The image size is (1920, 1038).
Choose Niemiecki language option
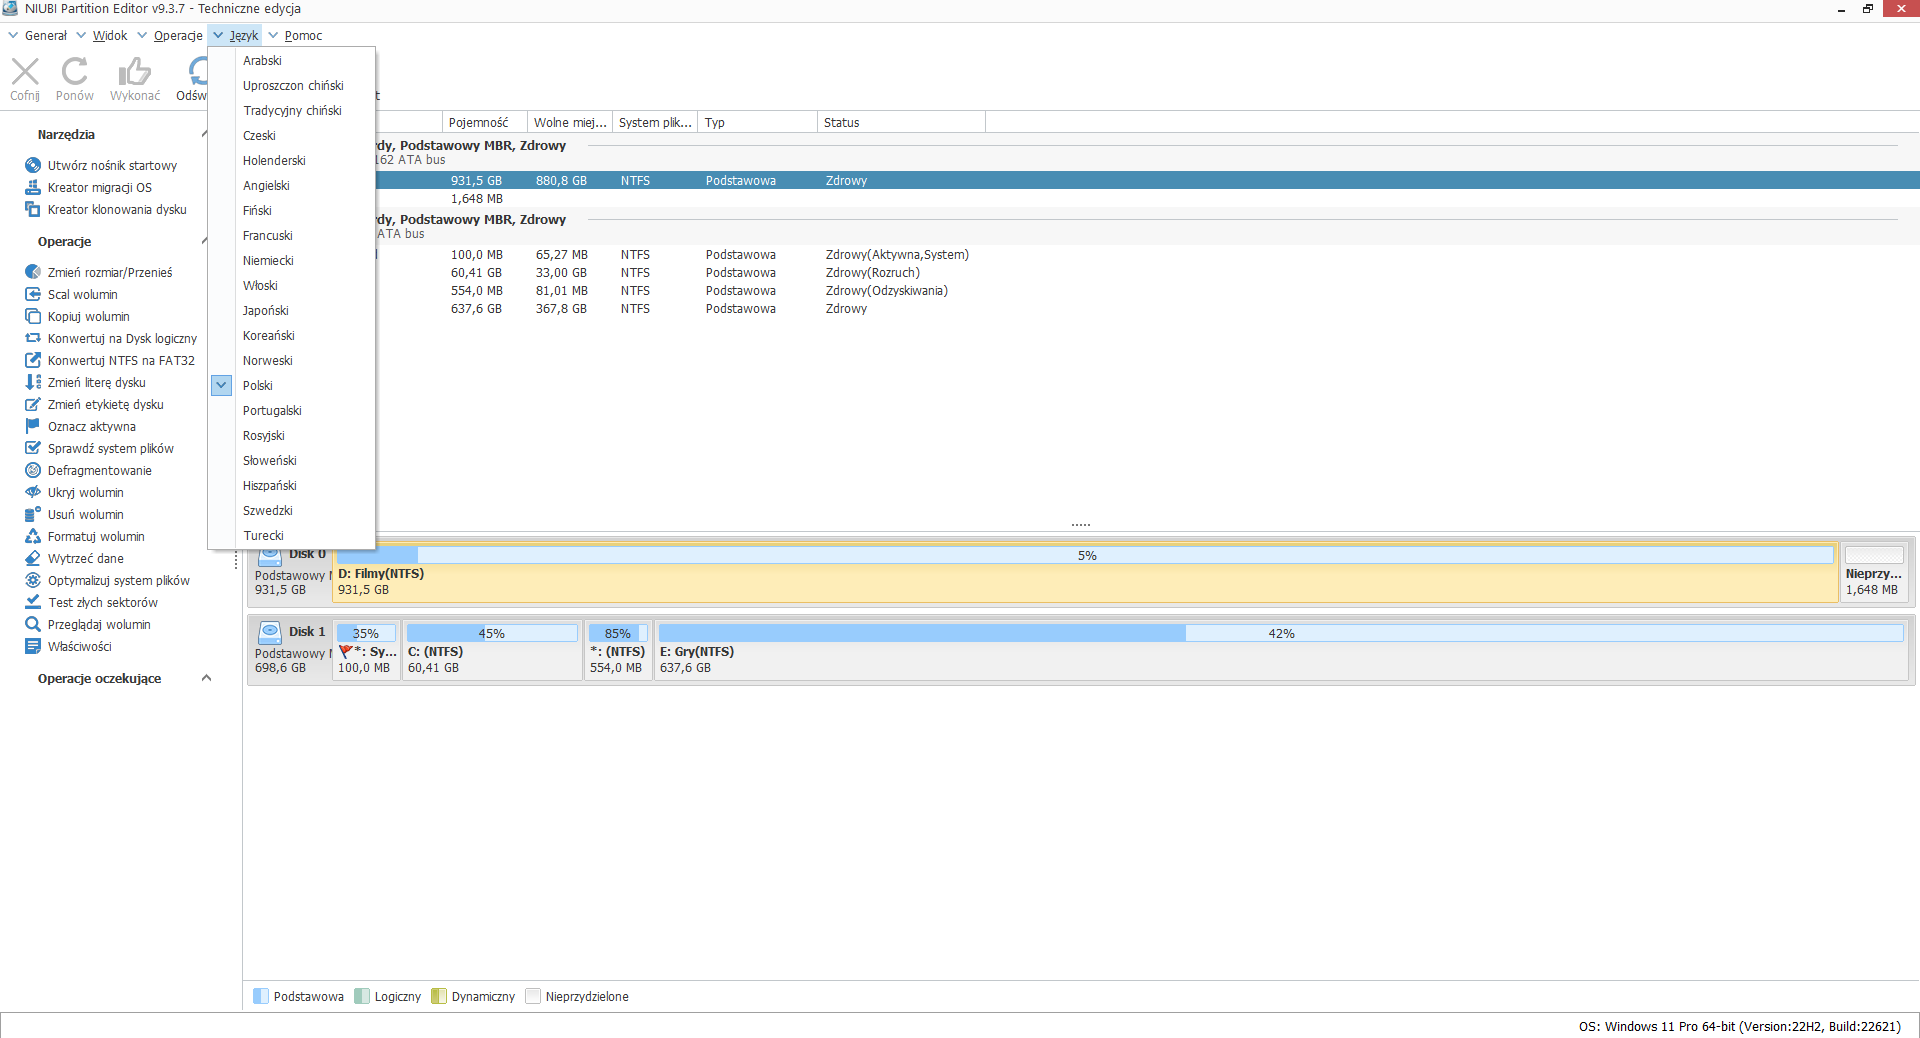pyautogui.click(x=268, y=260)
